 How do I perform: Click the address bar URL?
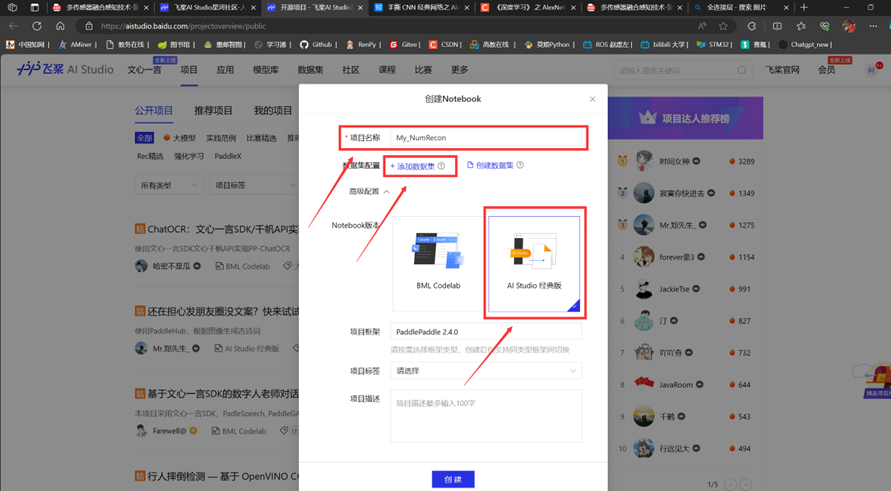[x=184, y=26]
